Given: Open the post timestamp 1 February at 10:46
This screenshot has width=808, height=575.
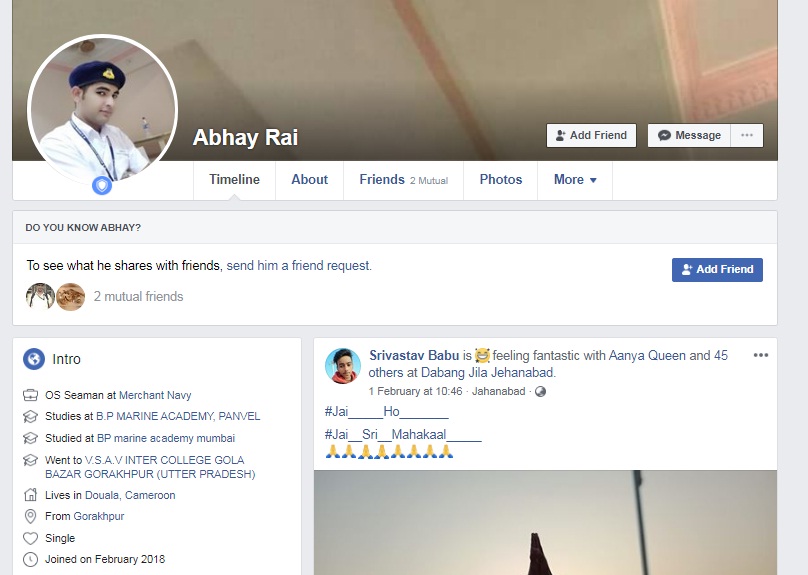Looking at the screenshot, I should [415, 392].
